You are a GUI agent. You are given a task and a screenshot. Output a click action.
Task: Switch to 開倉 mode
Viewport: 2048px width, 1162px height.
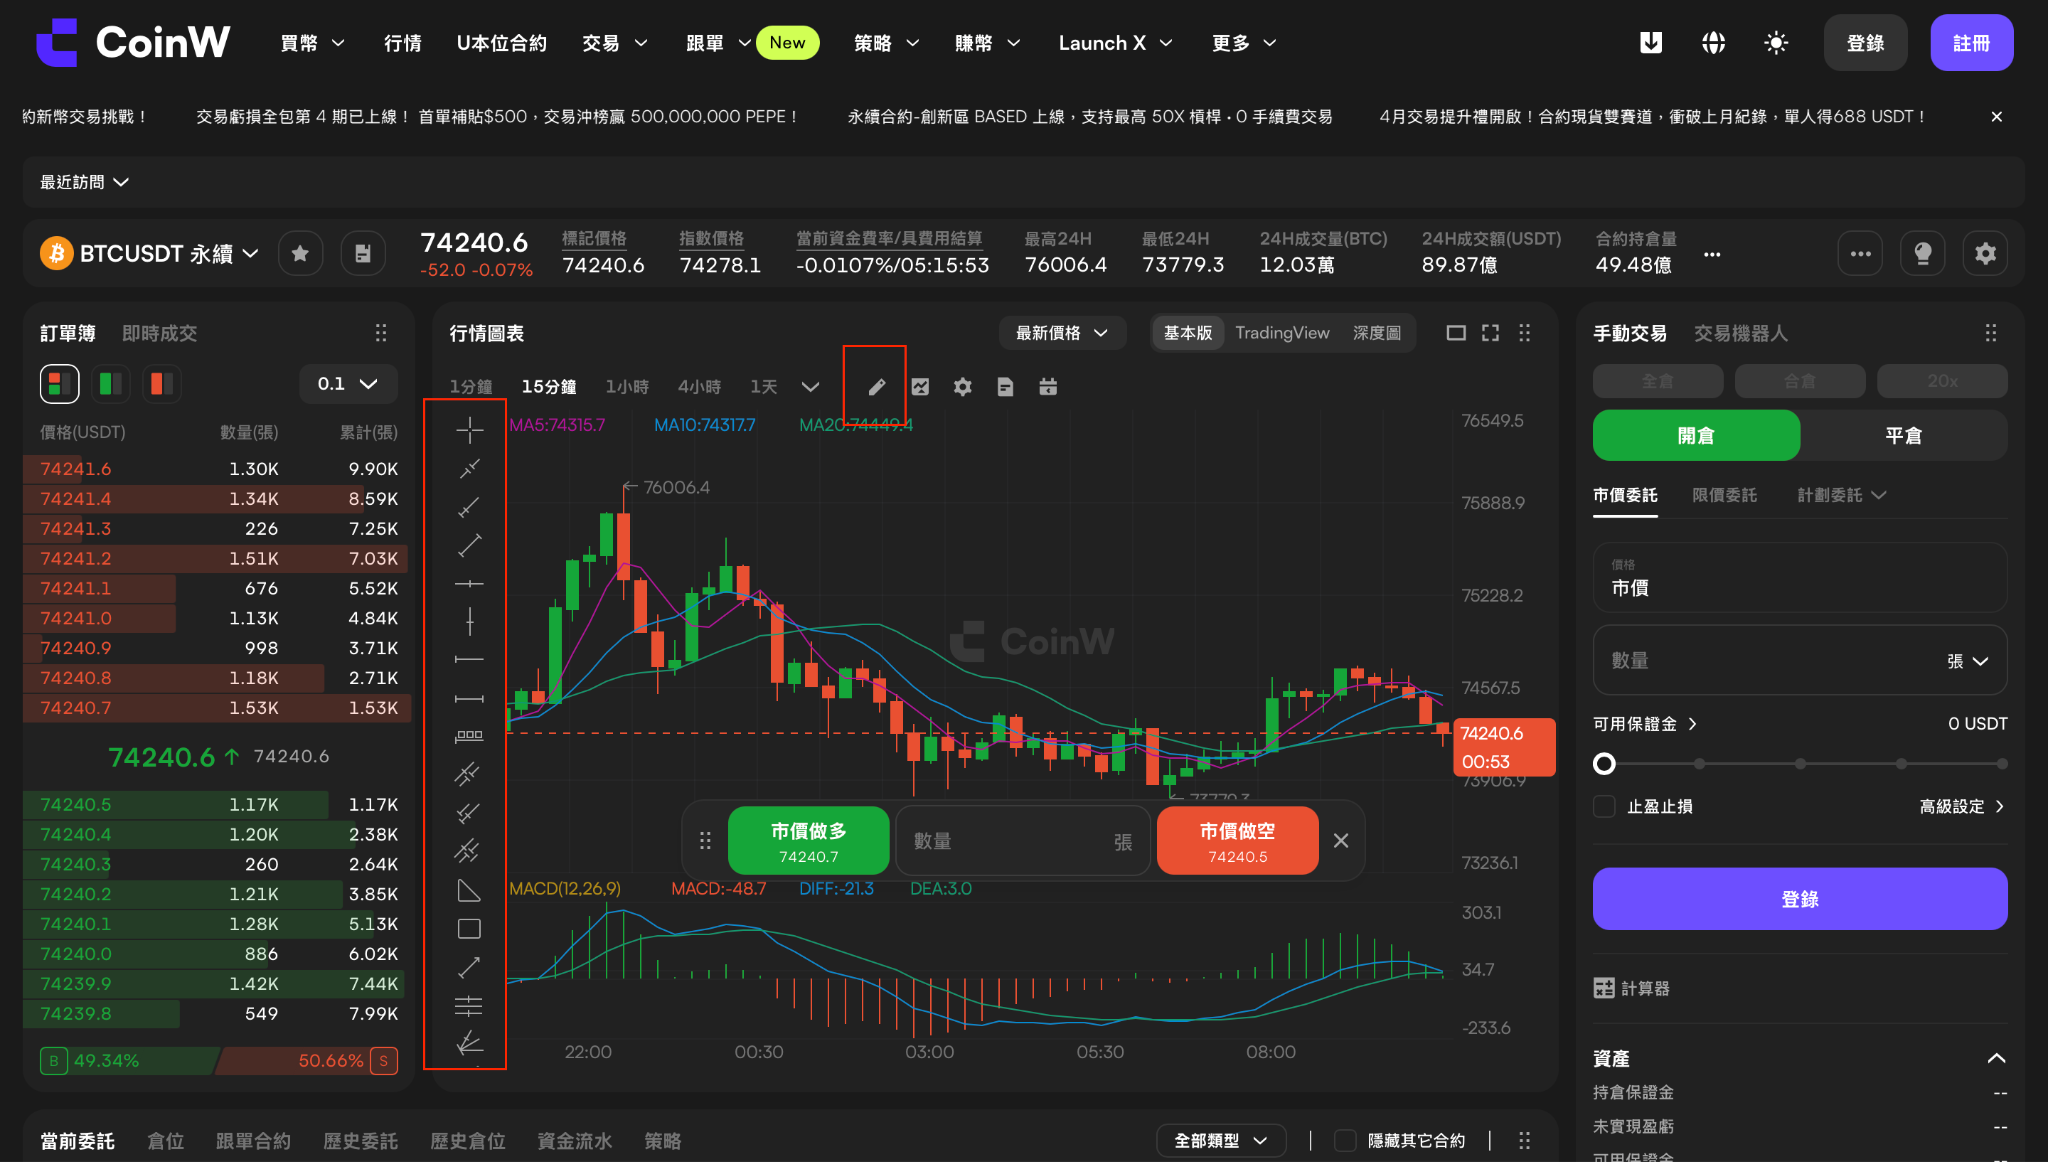point(1696,435)
